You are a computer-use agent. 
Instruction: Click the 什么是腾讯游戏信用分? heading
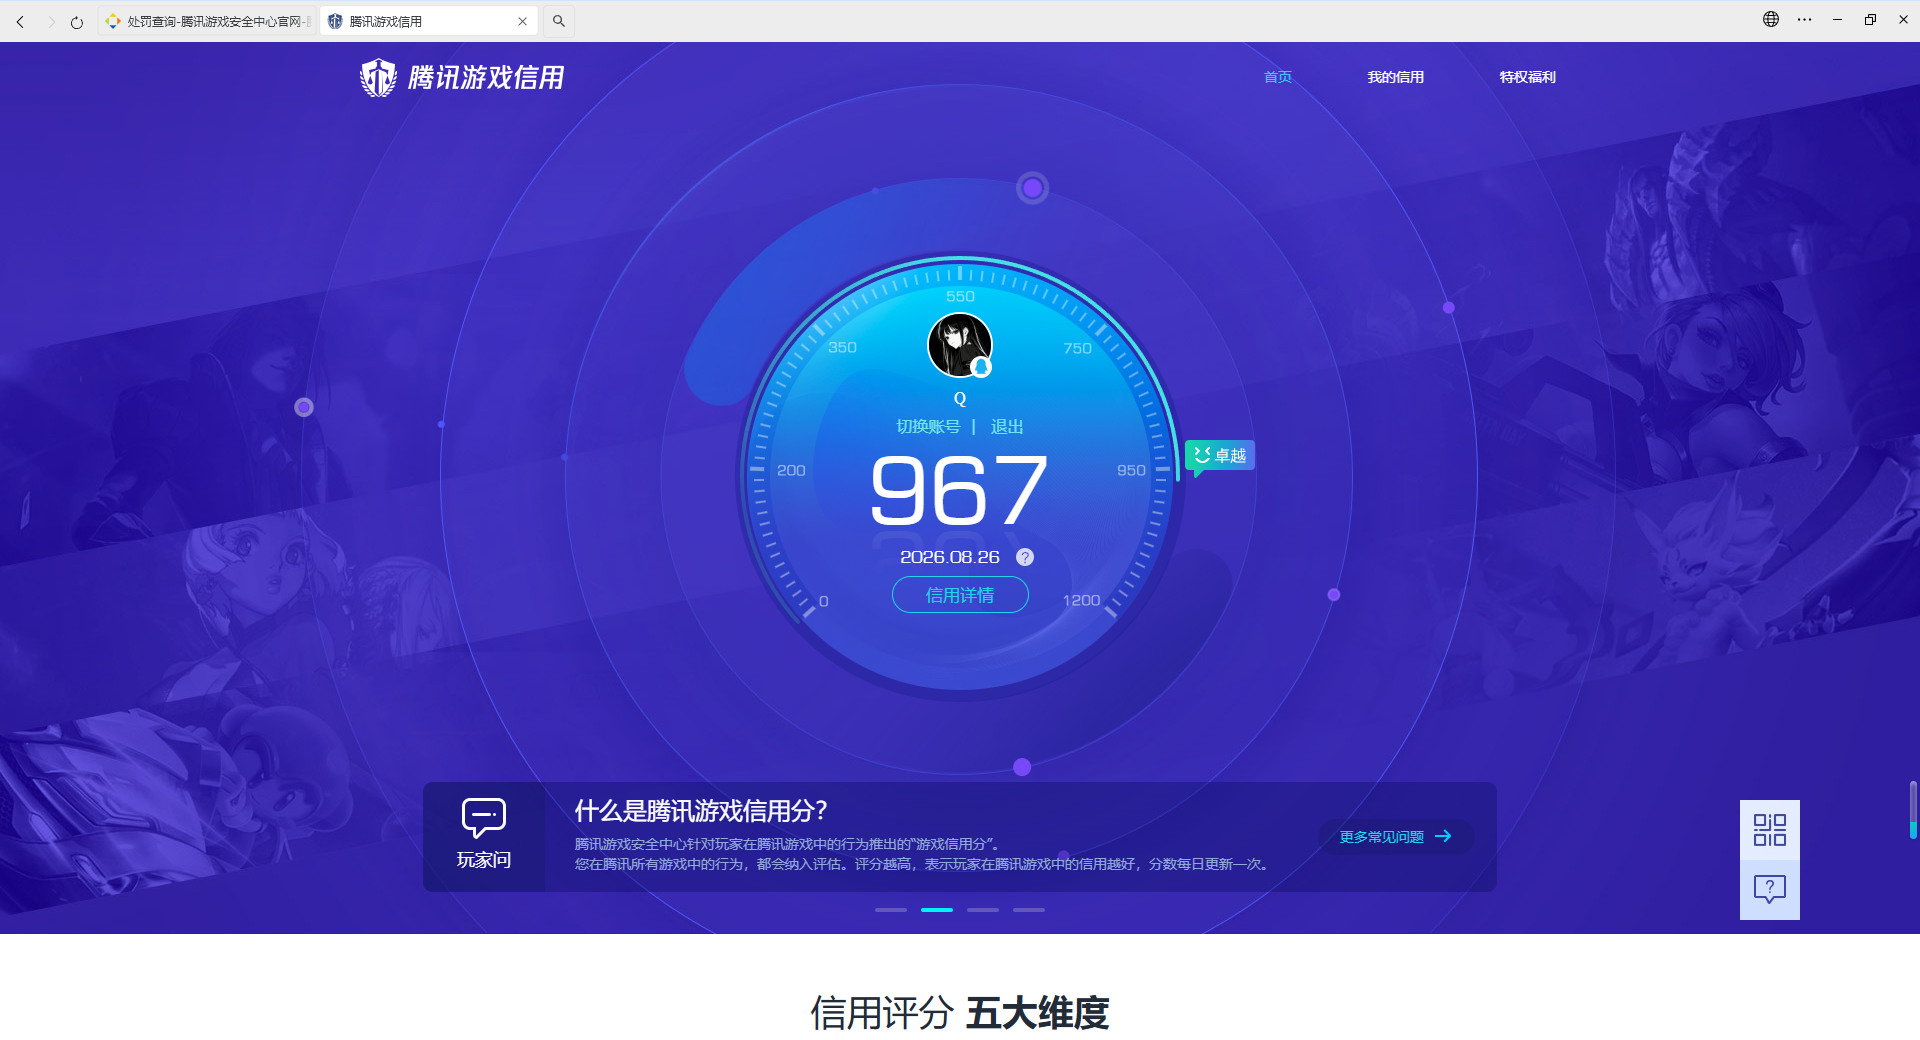tap(701, 811)
